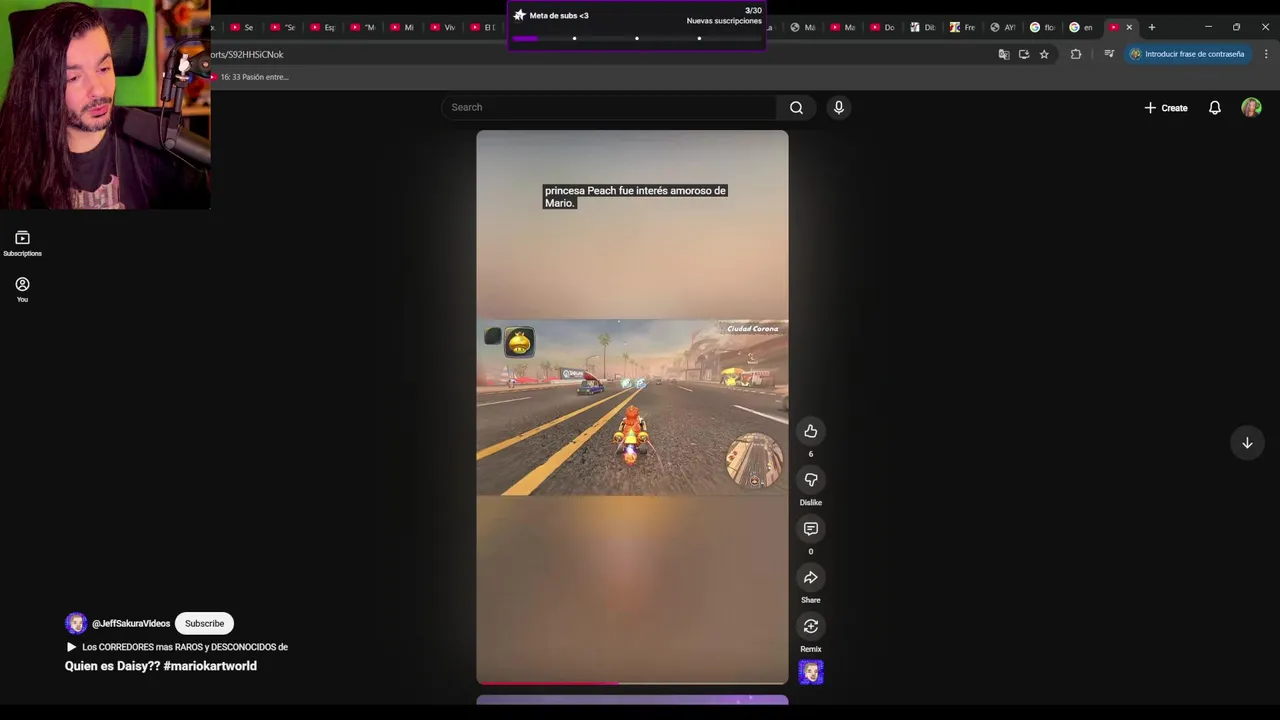1280x720 pixels.
Task: Go to next Short with down arrow
Action: point(1247,443)
